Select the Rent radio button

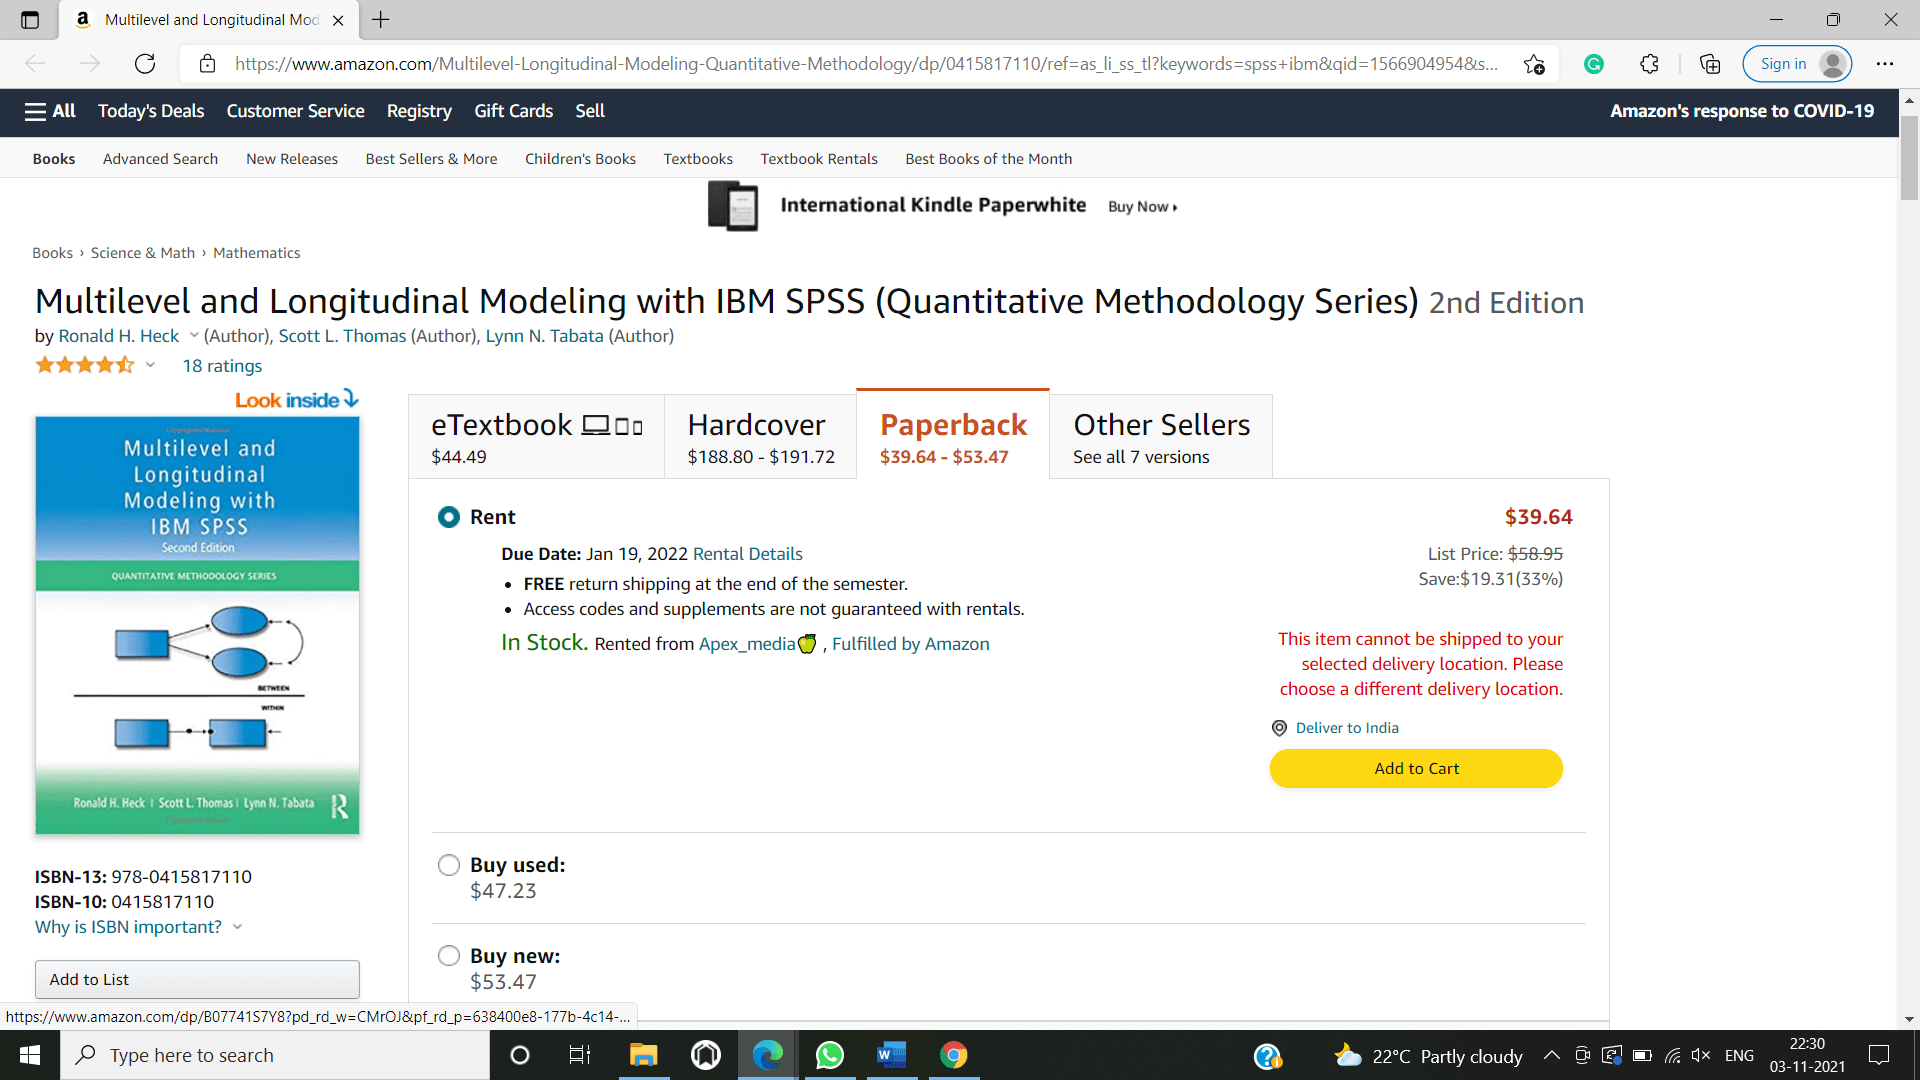tap(448, 516)
